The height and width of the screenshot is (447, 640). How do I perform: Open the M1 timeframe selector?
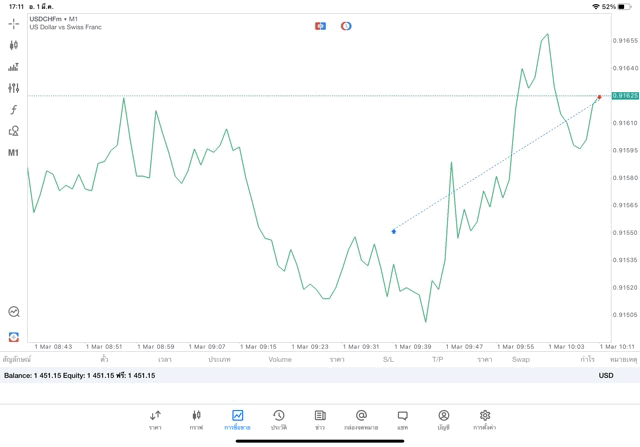click(14, 153)
